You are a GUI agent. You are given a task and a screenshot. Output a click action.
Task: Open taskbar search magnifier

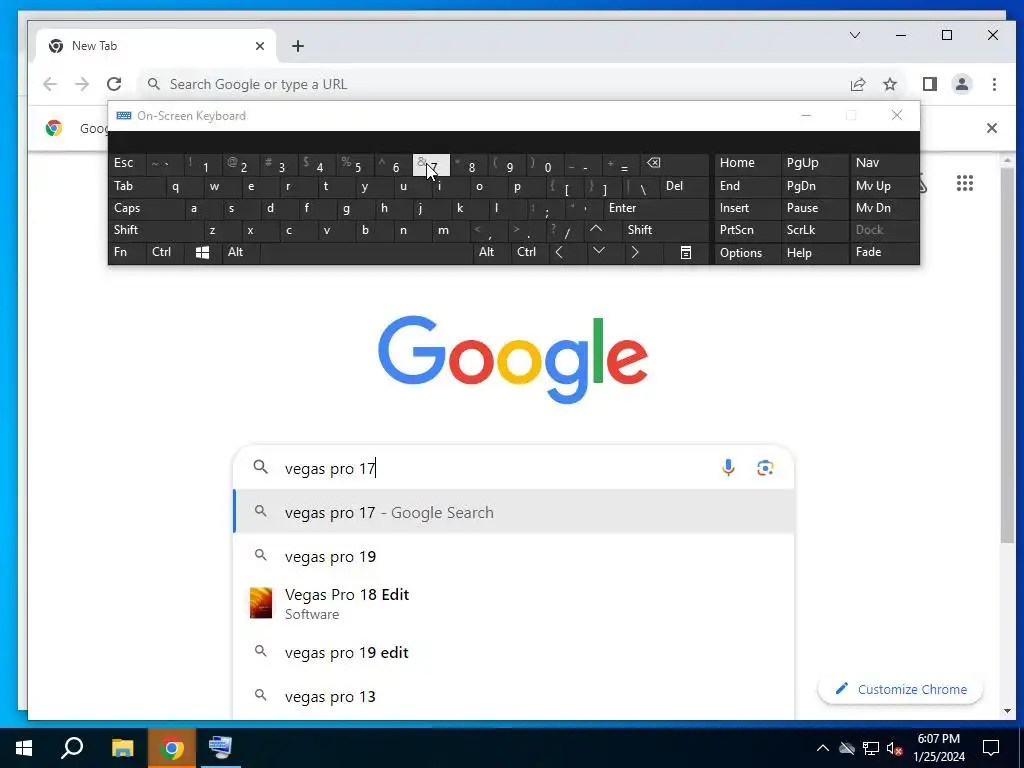click(x=72, y=748)
